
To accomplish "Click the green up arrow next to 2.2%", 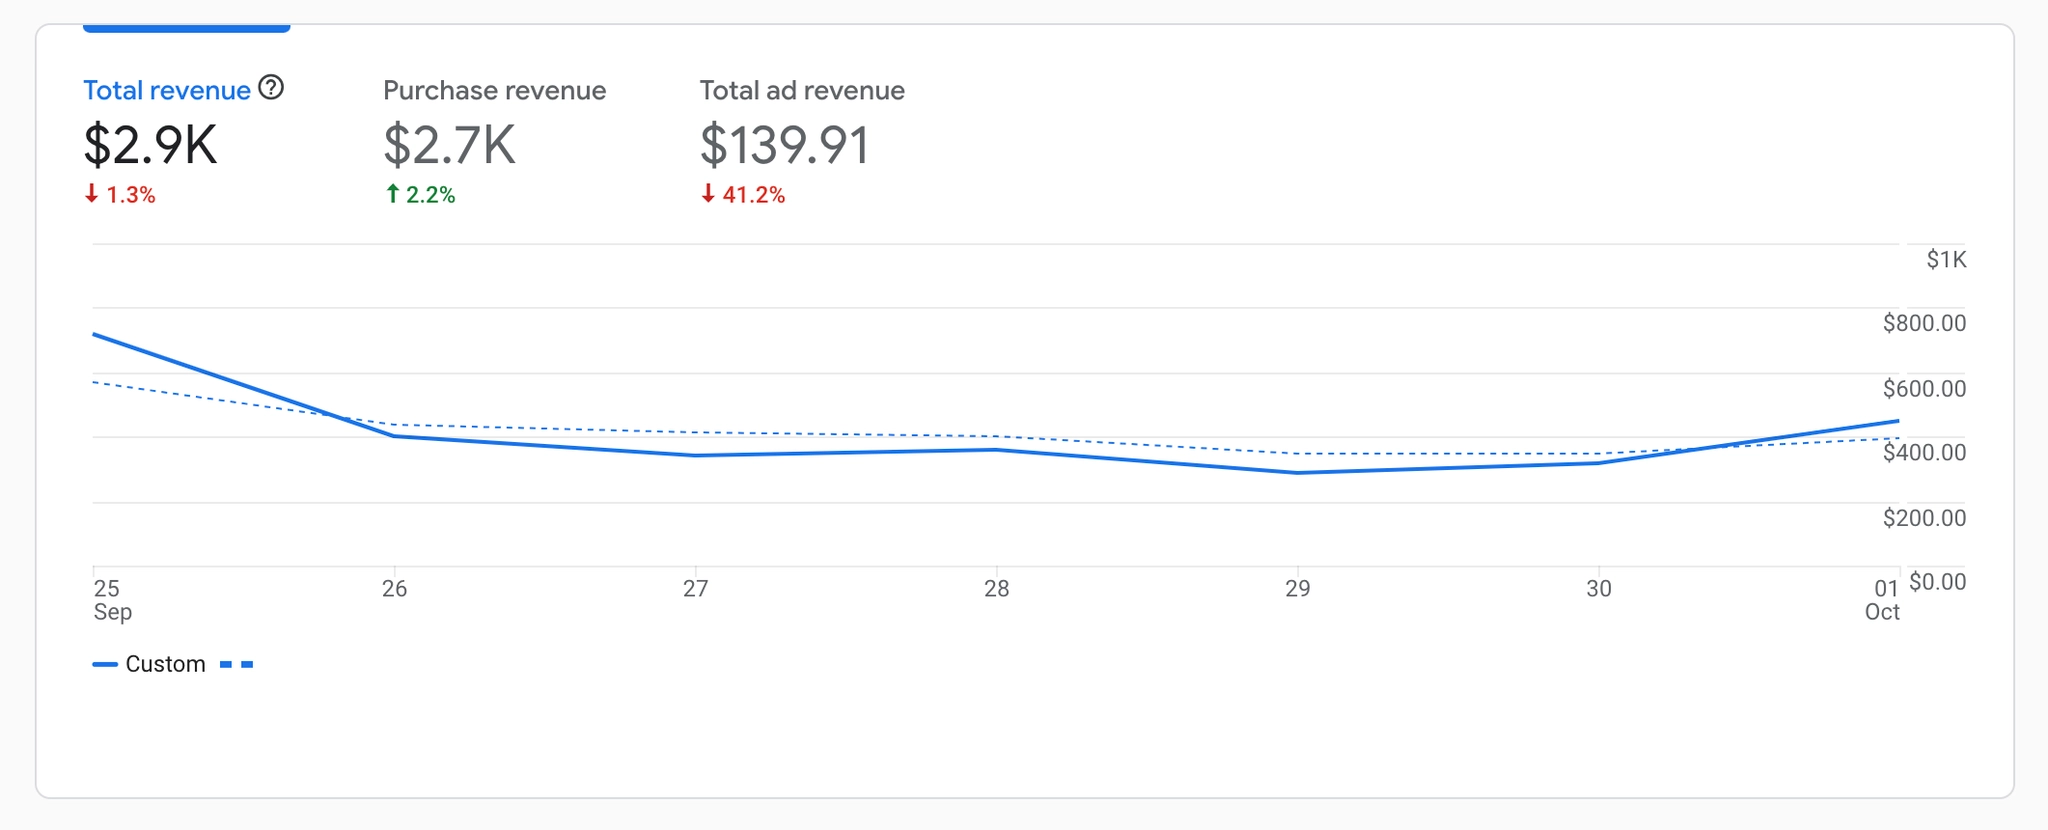I will point(393,194).
